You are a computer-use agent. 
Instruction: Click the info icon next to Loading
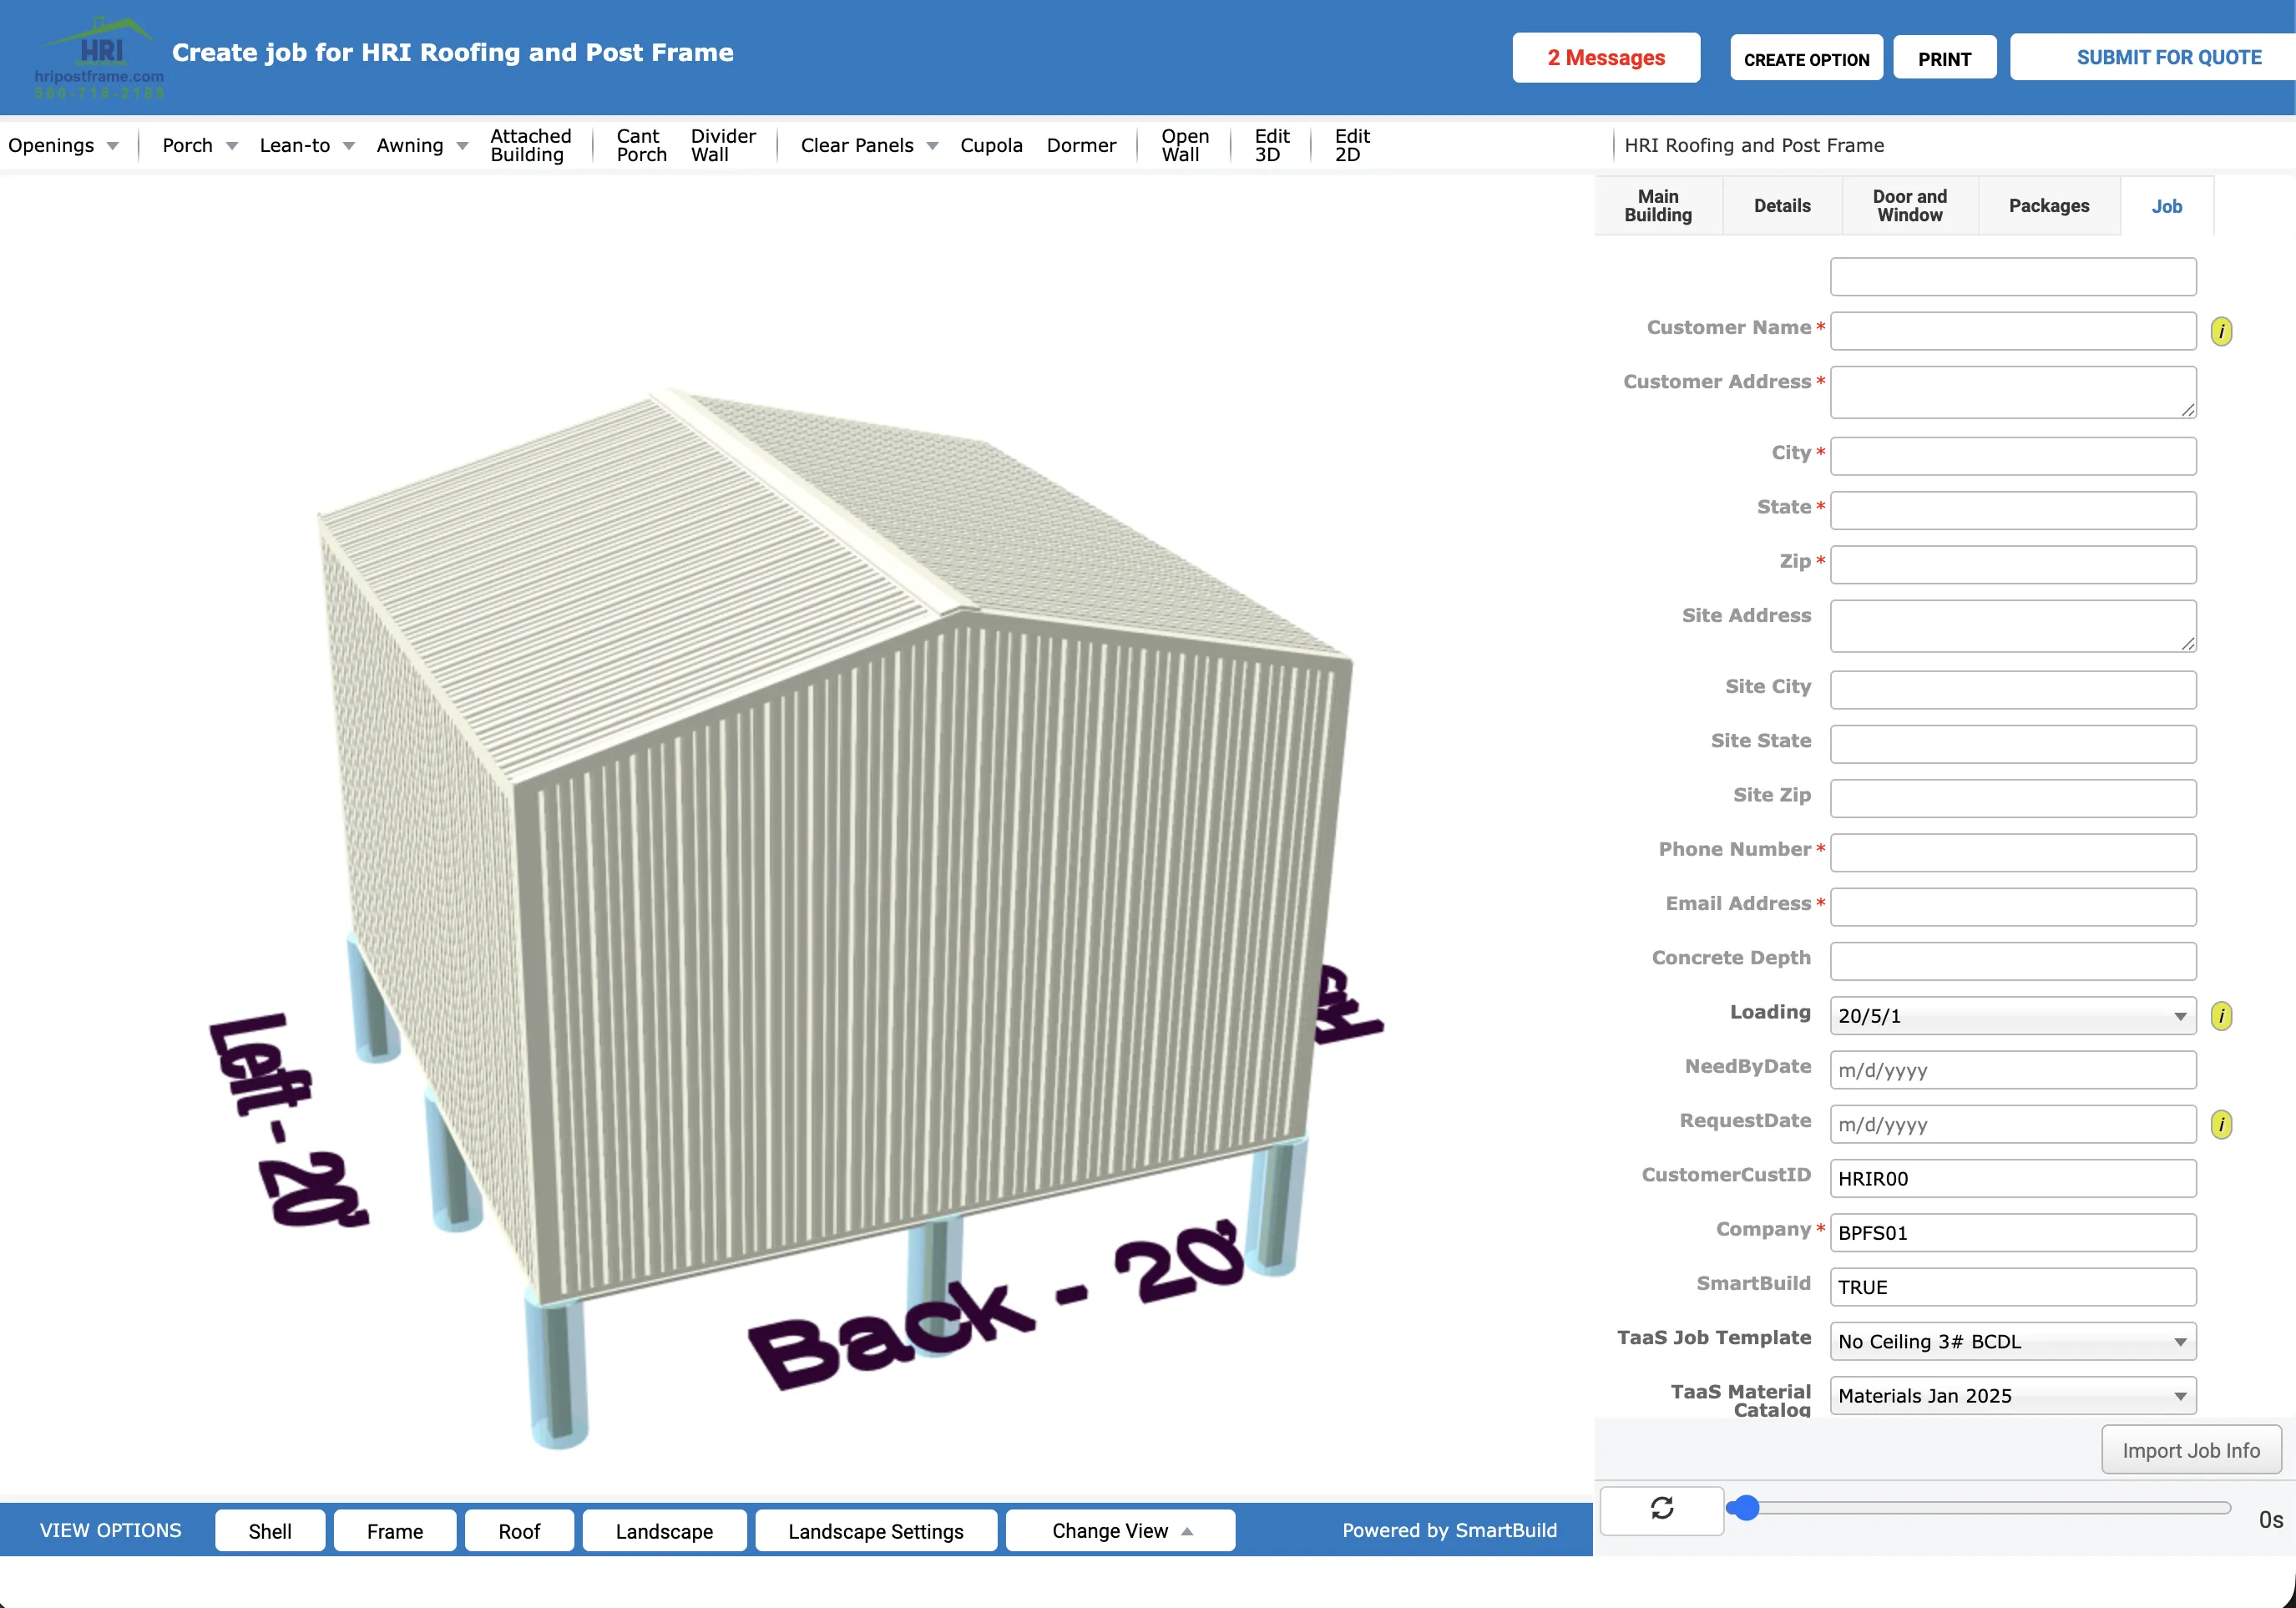(x=2222, y=1015)
